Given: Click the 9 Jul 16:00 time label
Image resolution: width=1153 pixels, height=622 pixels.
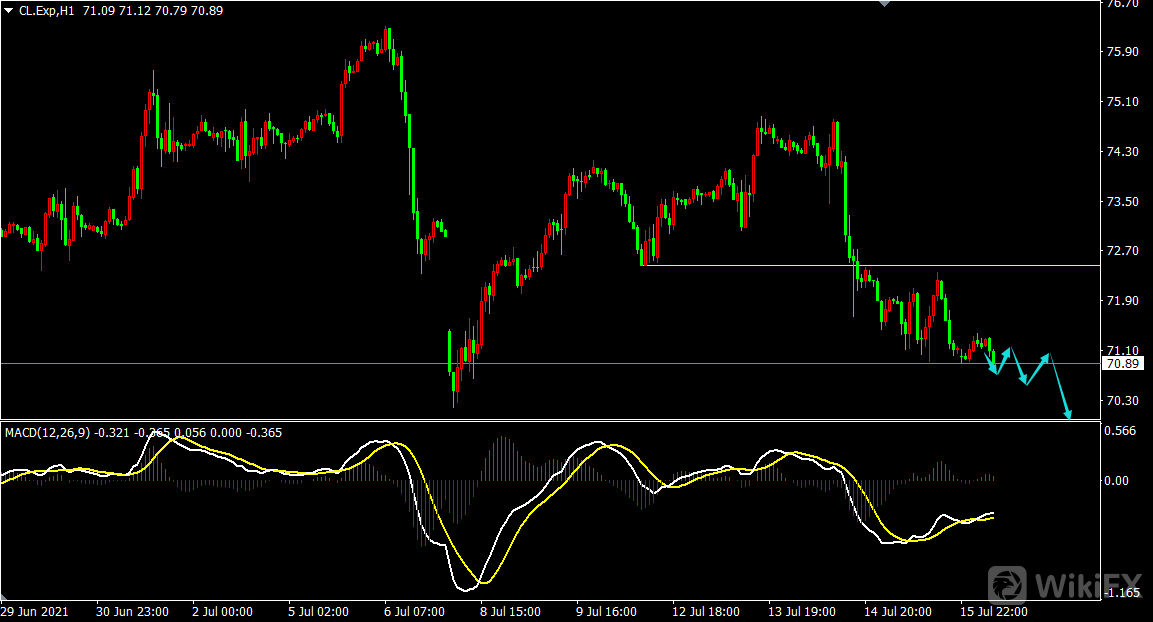Looking at the screenshot, I should (606, 611).
